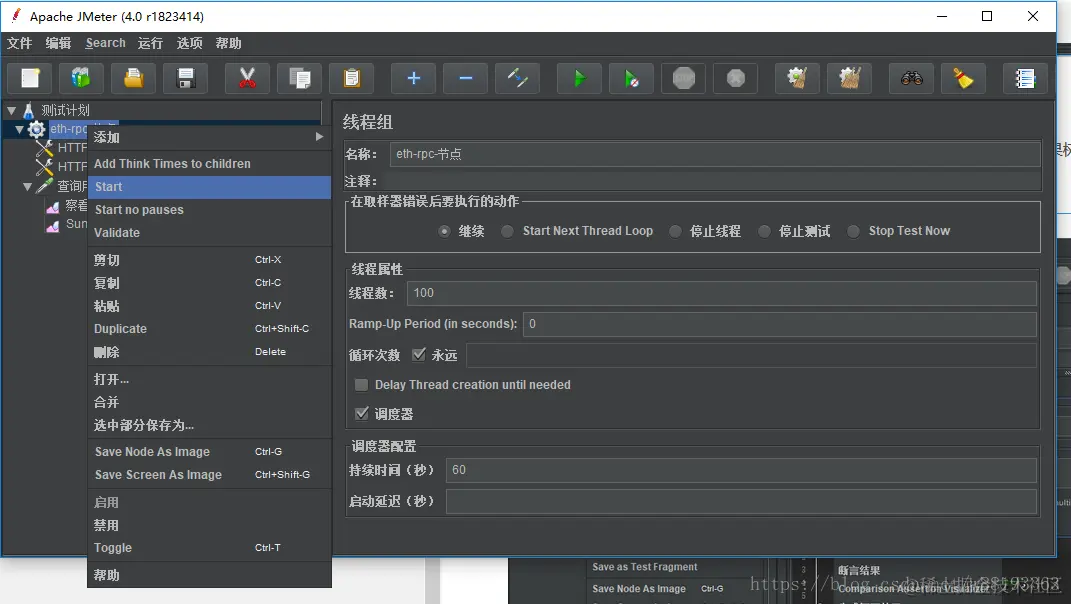Click the 启动延迟 input field
The width and height of the screenshot is (1071, 604).
pos(741,502)
